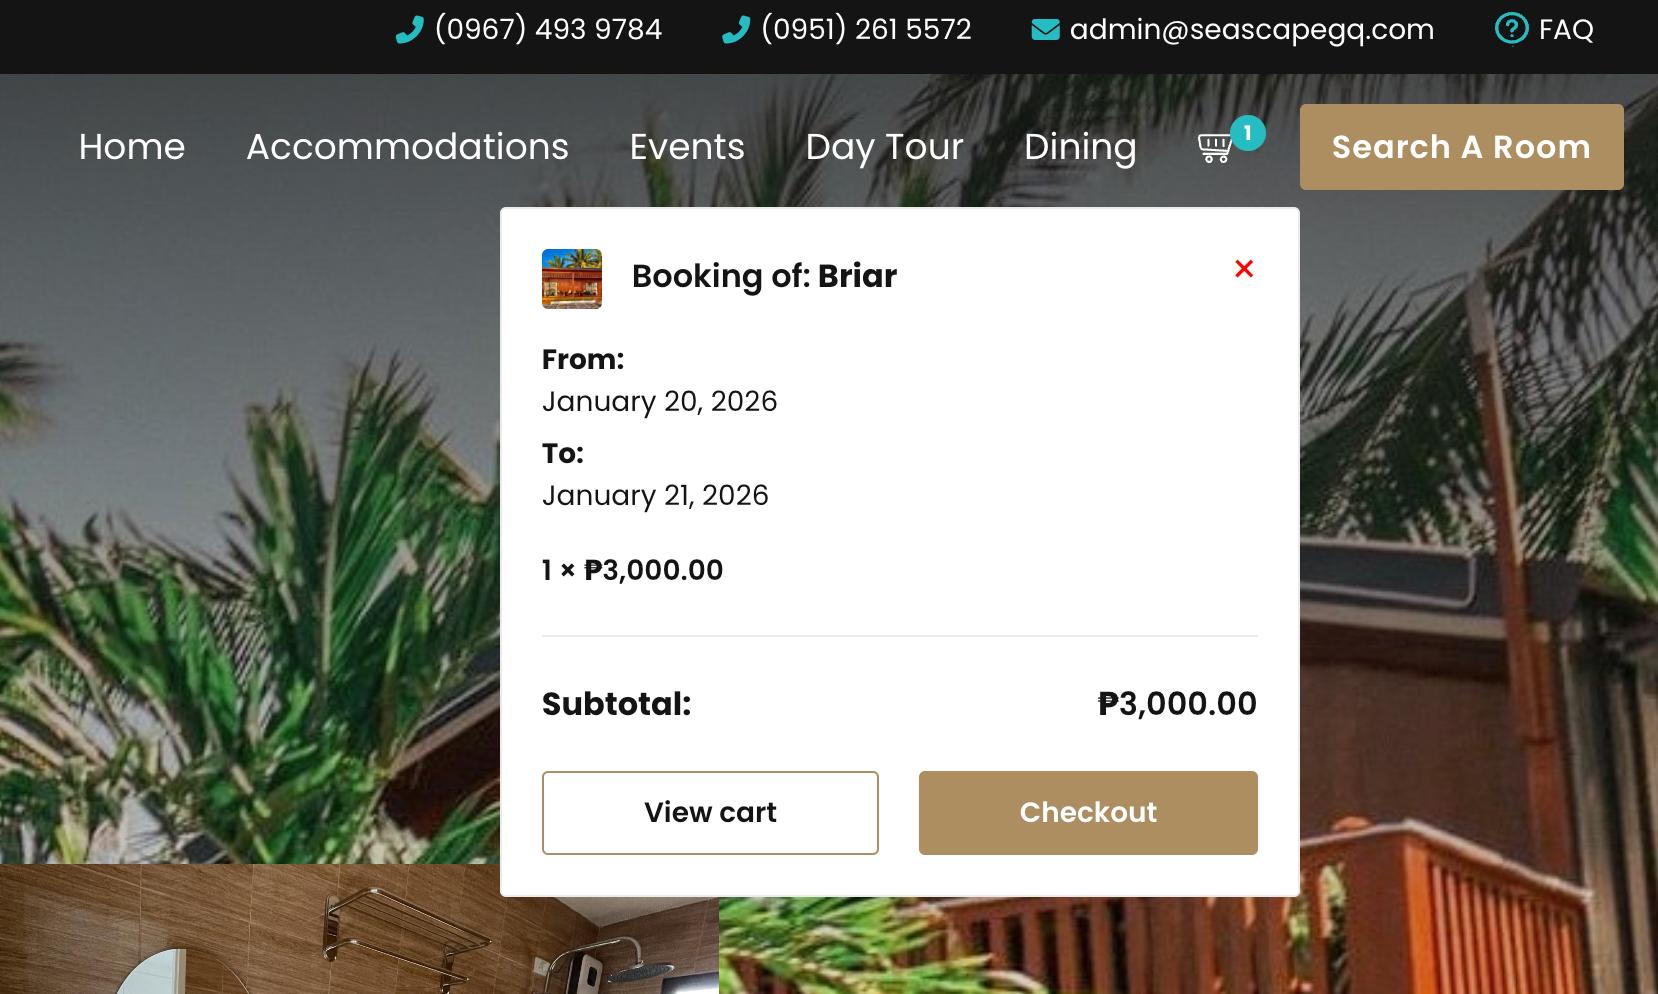Go to the Home menu item
The height and width of the screenshot is (994, 1658).
pos(132,147)
